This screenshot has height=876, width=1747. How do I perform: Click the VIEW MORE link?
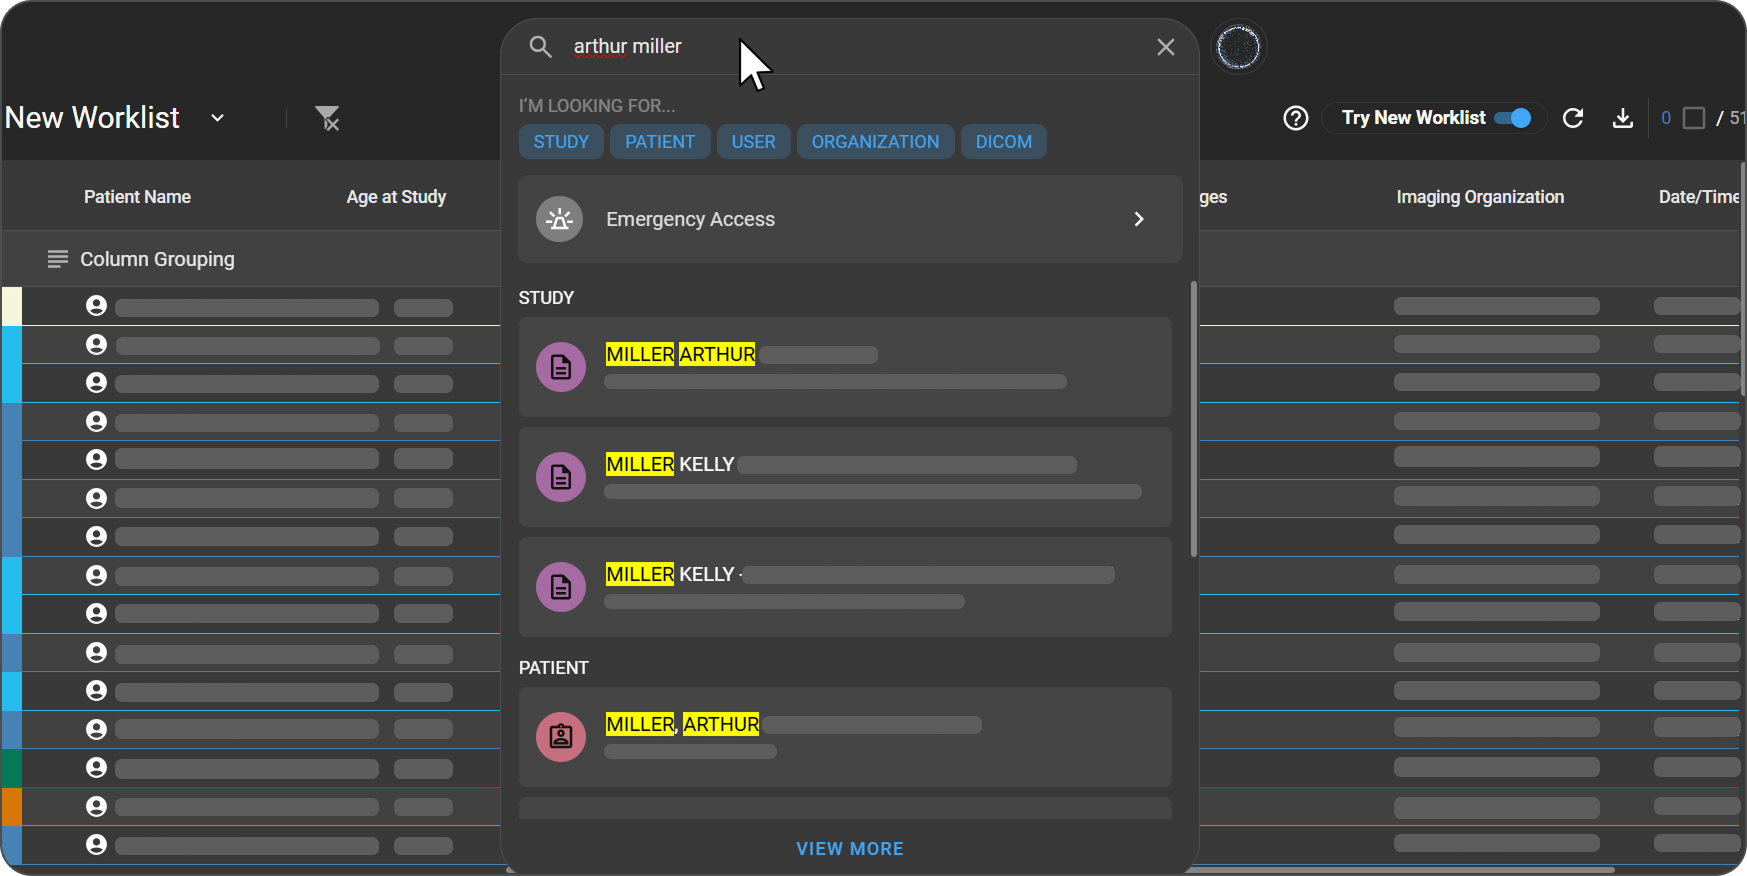pos(849,848)
